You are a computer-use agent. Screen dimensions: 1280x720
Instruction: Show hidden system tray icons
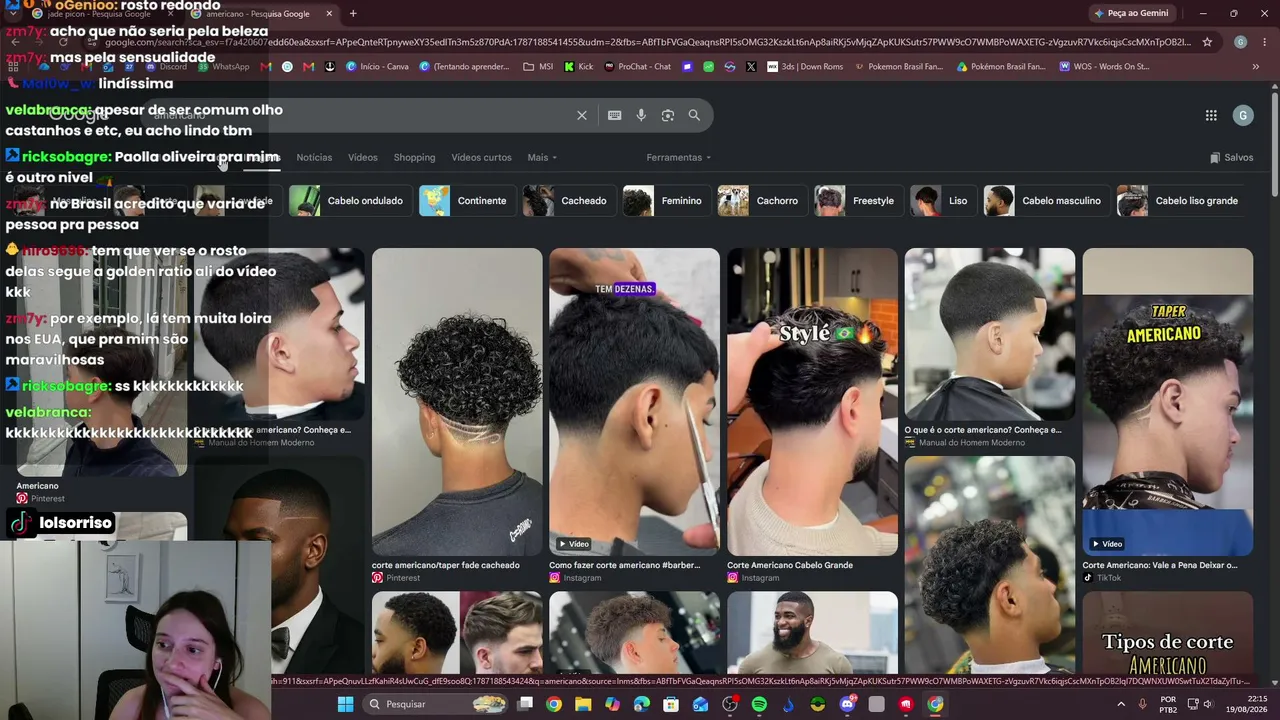pos(1121,704)
